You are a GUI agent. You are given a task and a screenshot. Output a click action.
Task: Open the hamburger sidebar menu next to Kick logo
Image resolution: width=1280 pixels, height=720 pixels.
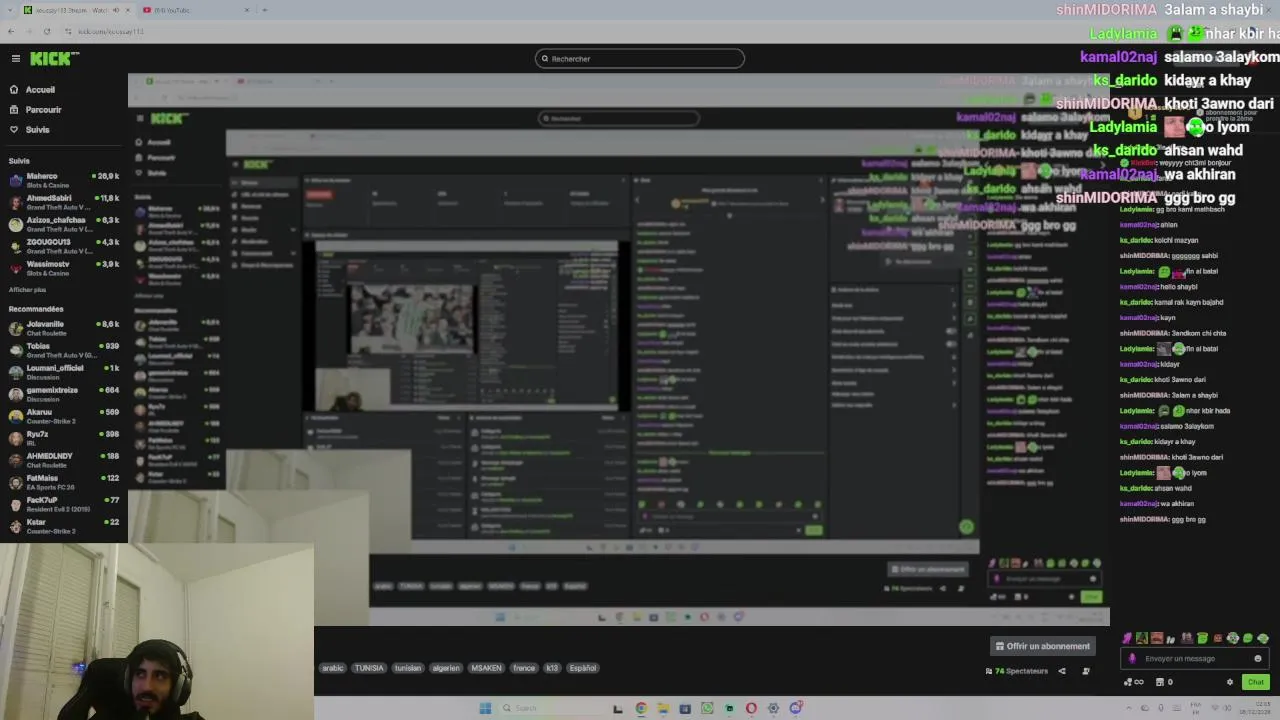click(x=15, y=59)
